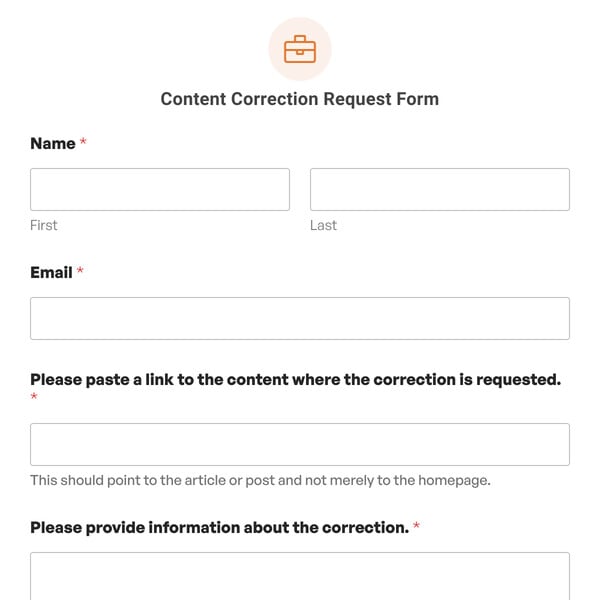Screen dimensions: 600x600
Task: Click the red asterisk beside Email
Action: [80, 272]
